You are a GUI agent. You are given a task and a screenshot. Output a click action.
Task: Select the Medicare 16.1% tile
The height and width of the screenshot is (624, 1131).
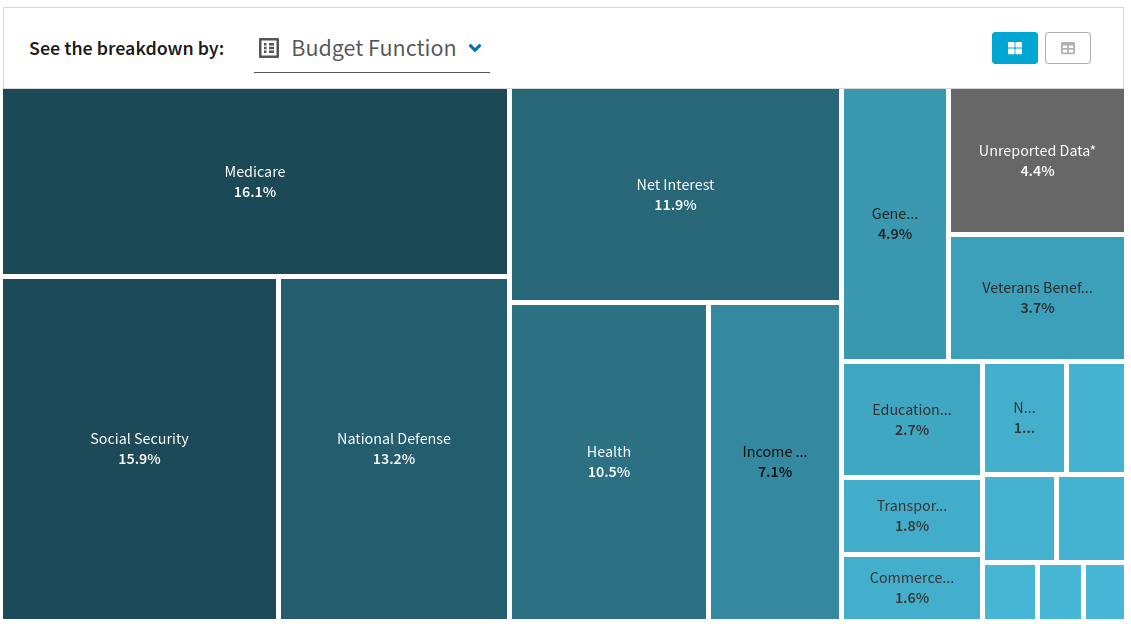[255, 180]
